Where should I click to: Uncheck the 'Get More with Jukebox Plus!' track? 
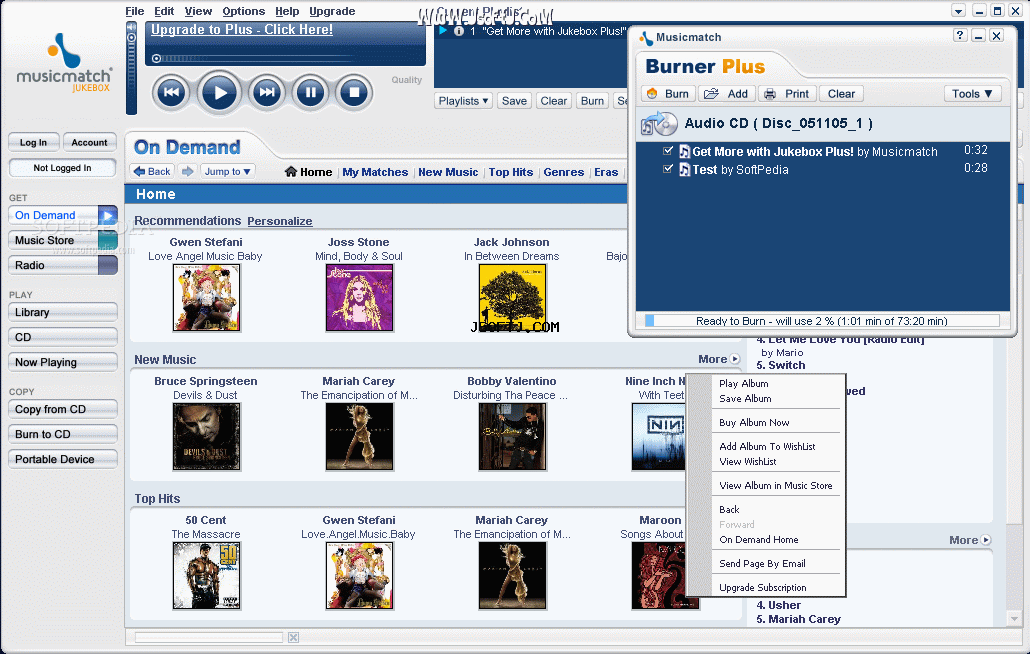pyautogui.click(x=668, y=151)
